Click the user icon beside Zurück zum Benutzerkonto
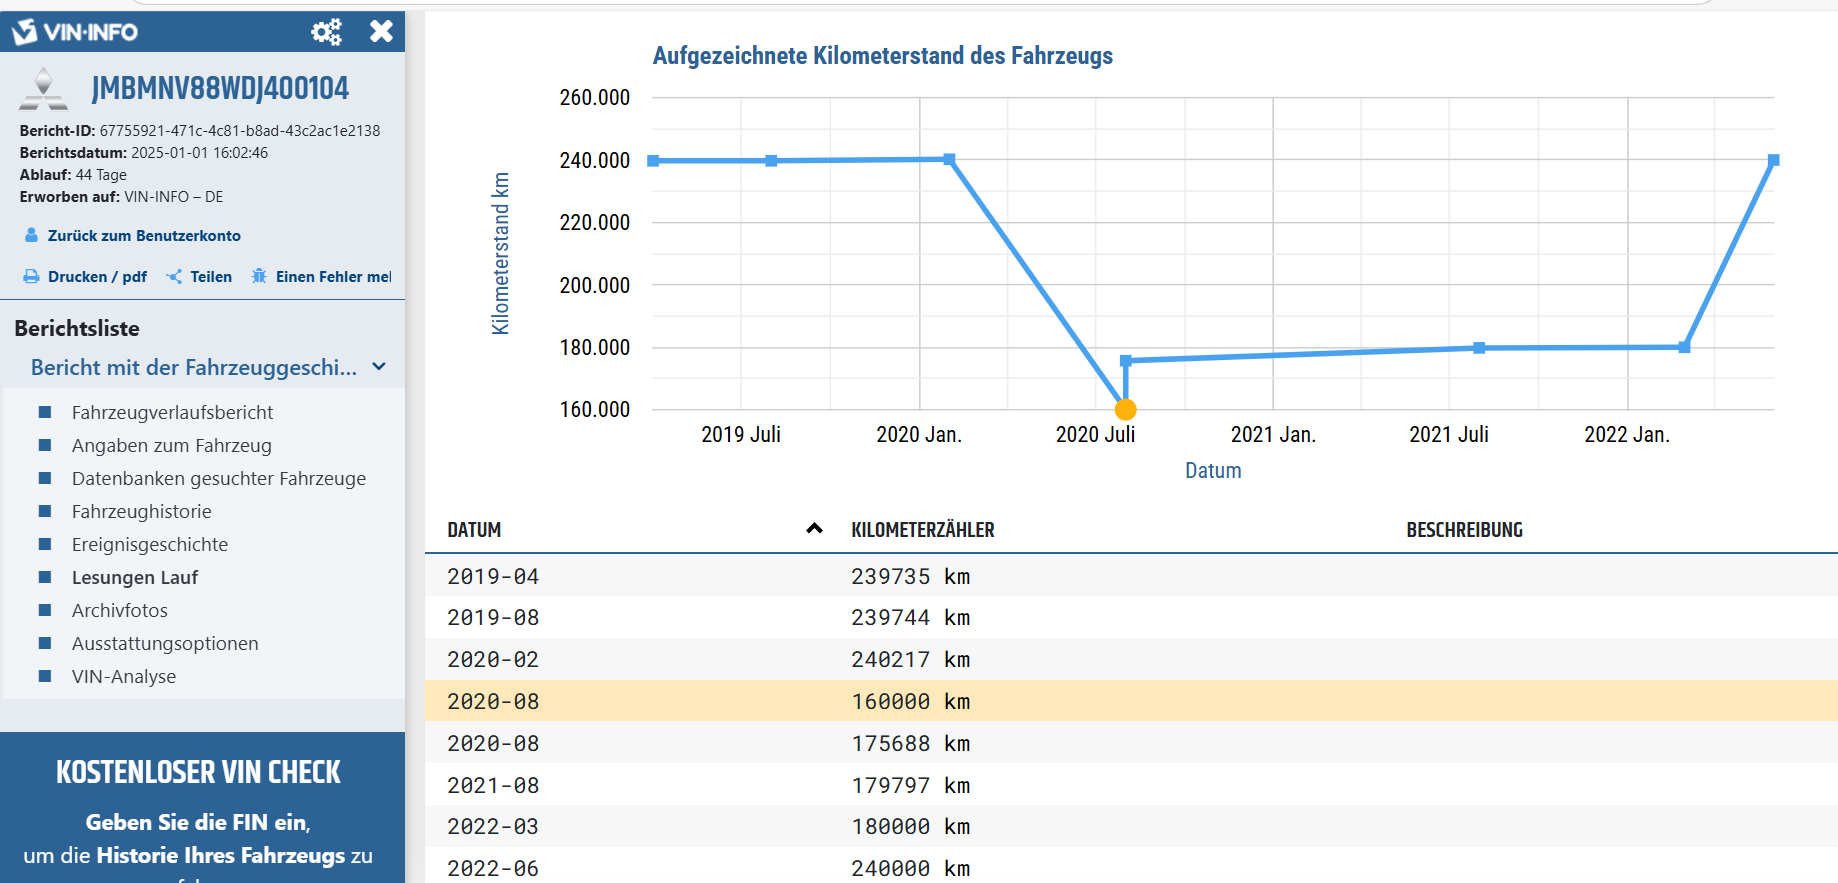The width and height of the screenshot is (1838, 883). pos(31,235)
